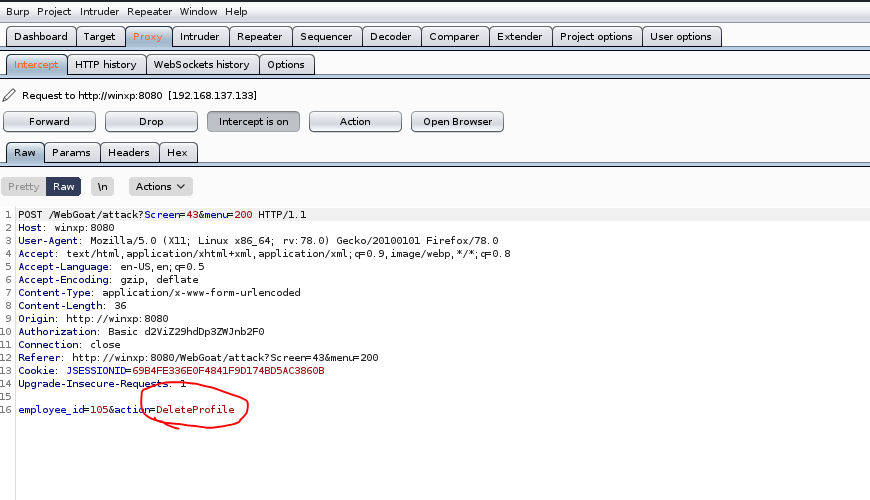The width and height of the screenshot is (870, 500).
Task: Select the dark Raw editor view toggle
Action: coord(64,186)
